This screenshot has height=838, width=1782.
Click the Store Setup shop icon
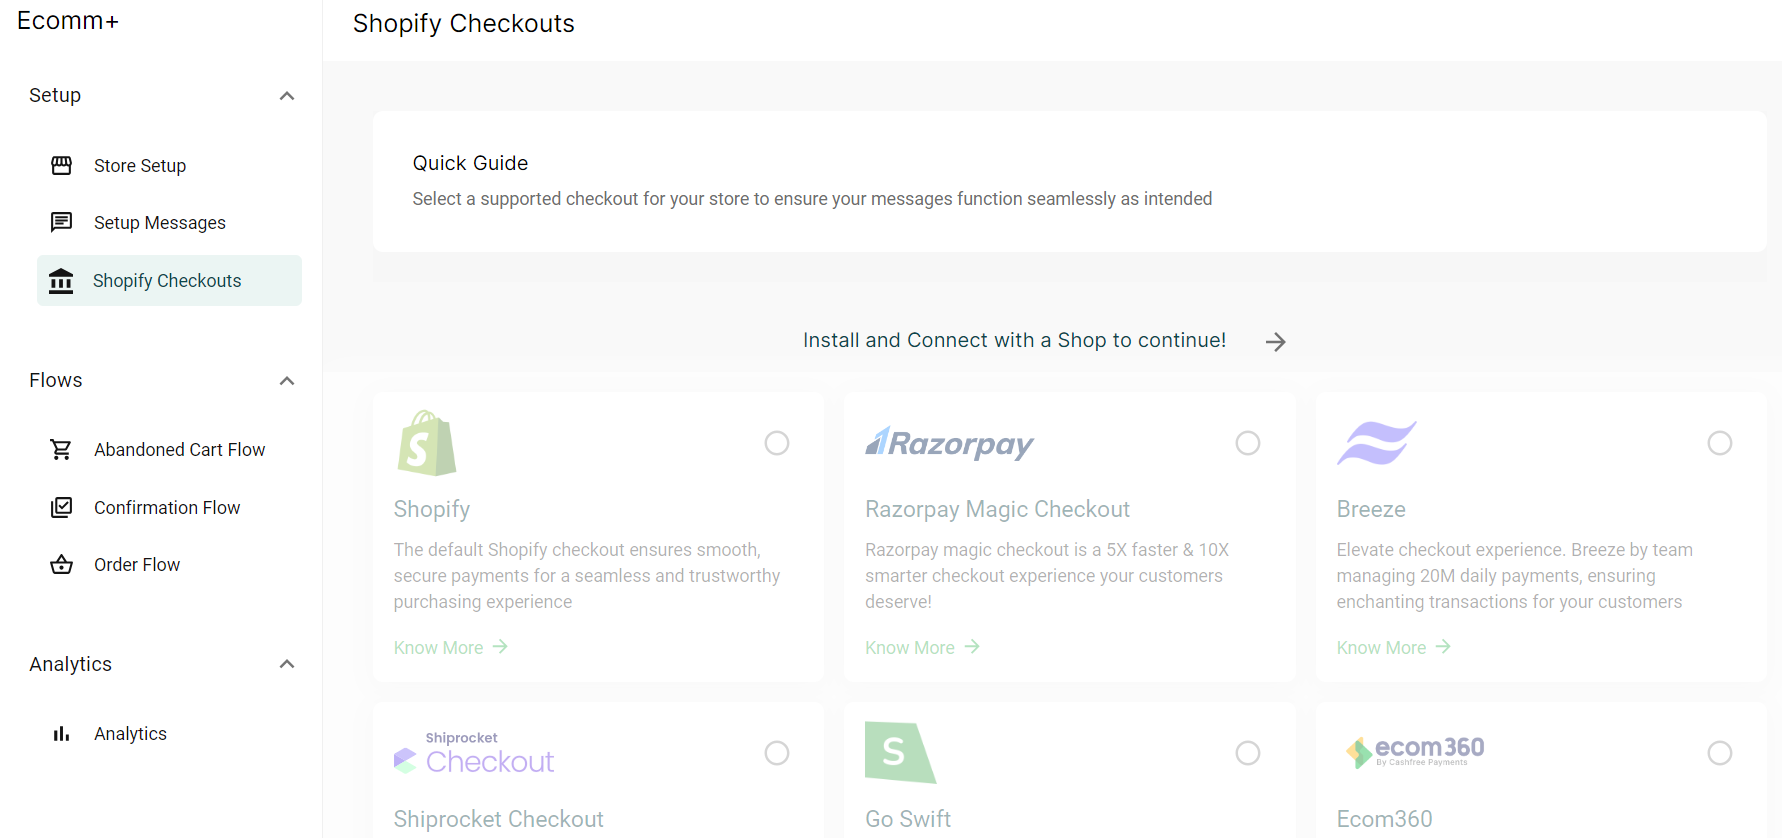(x=61, y=165)
